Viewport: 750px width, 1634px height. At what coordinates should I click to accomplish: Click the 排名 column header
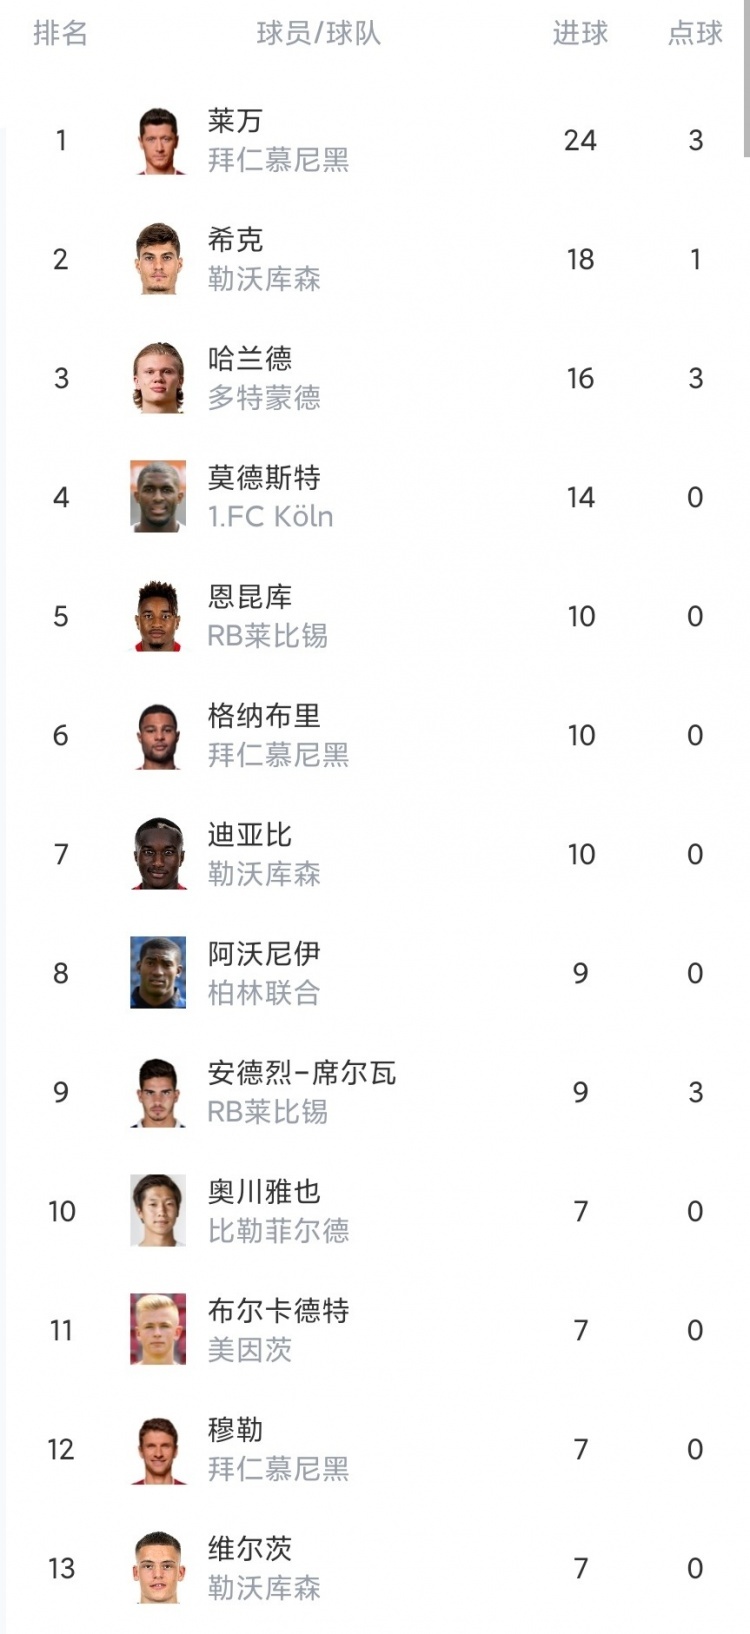pos(61,33)
